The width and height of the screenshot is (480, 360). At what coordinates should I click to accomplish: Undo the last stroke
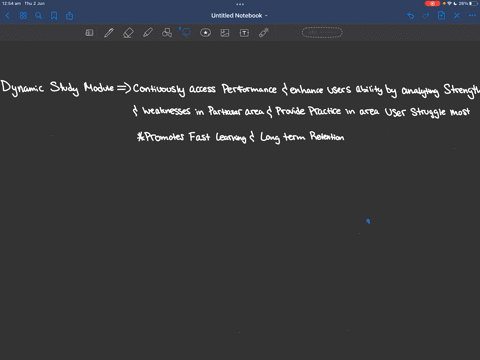coord(411,16)
